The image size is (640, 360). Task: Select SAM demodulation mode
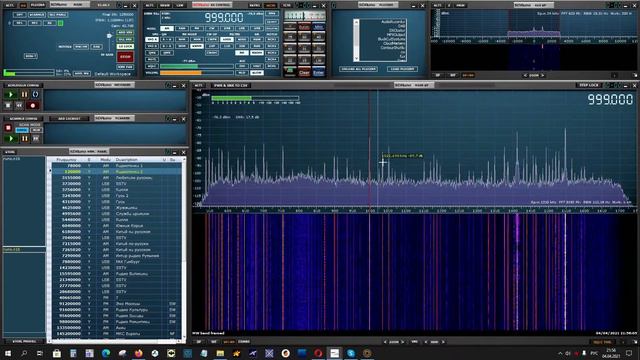point(182,29)
